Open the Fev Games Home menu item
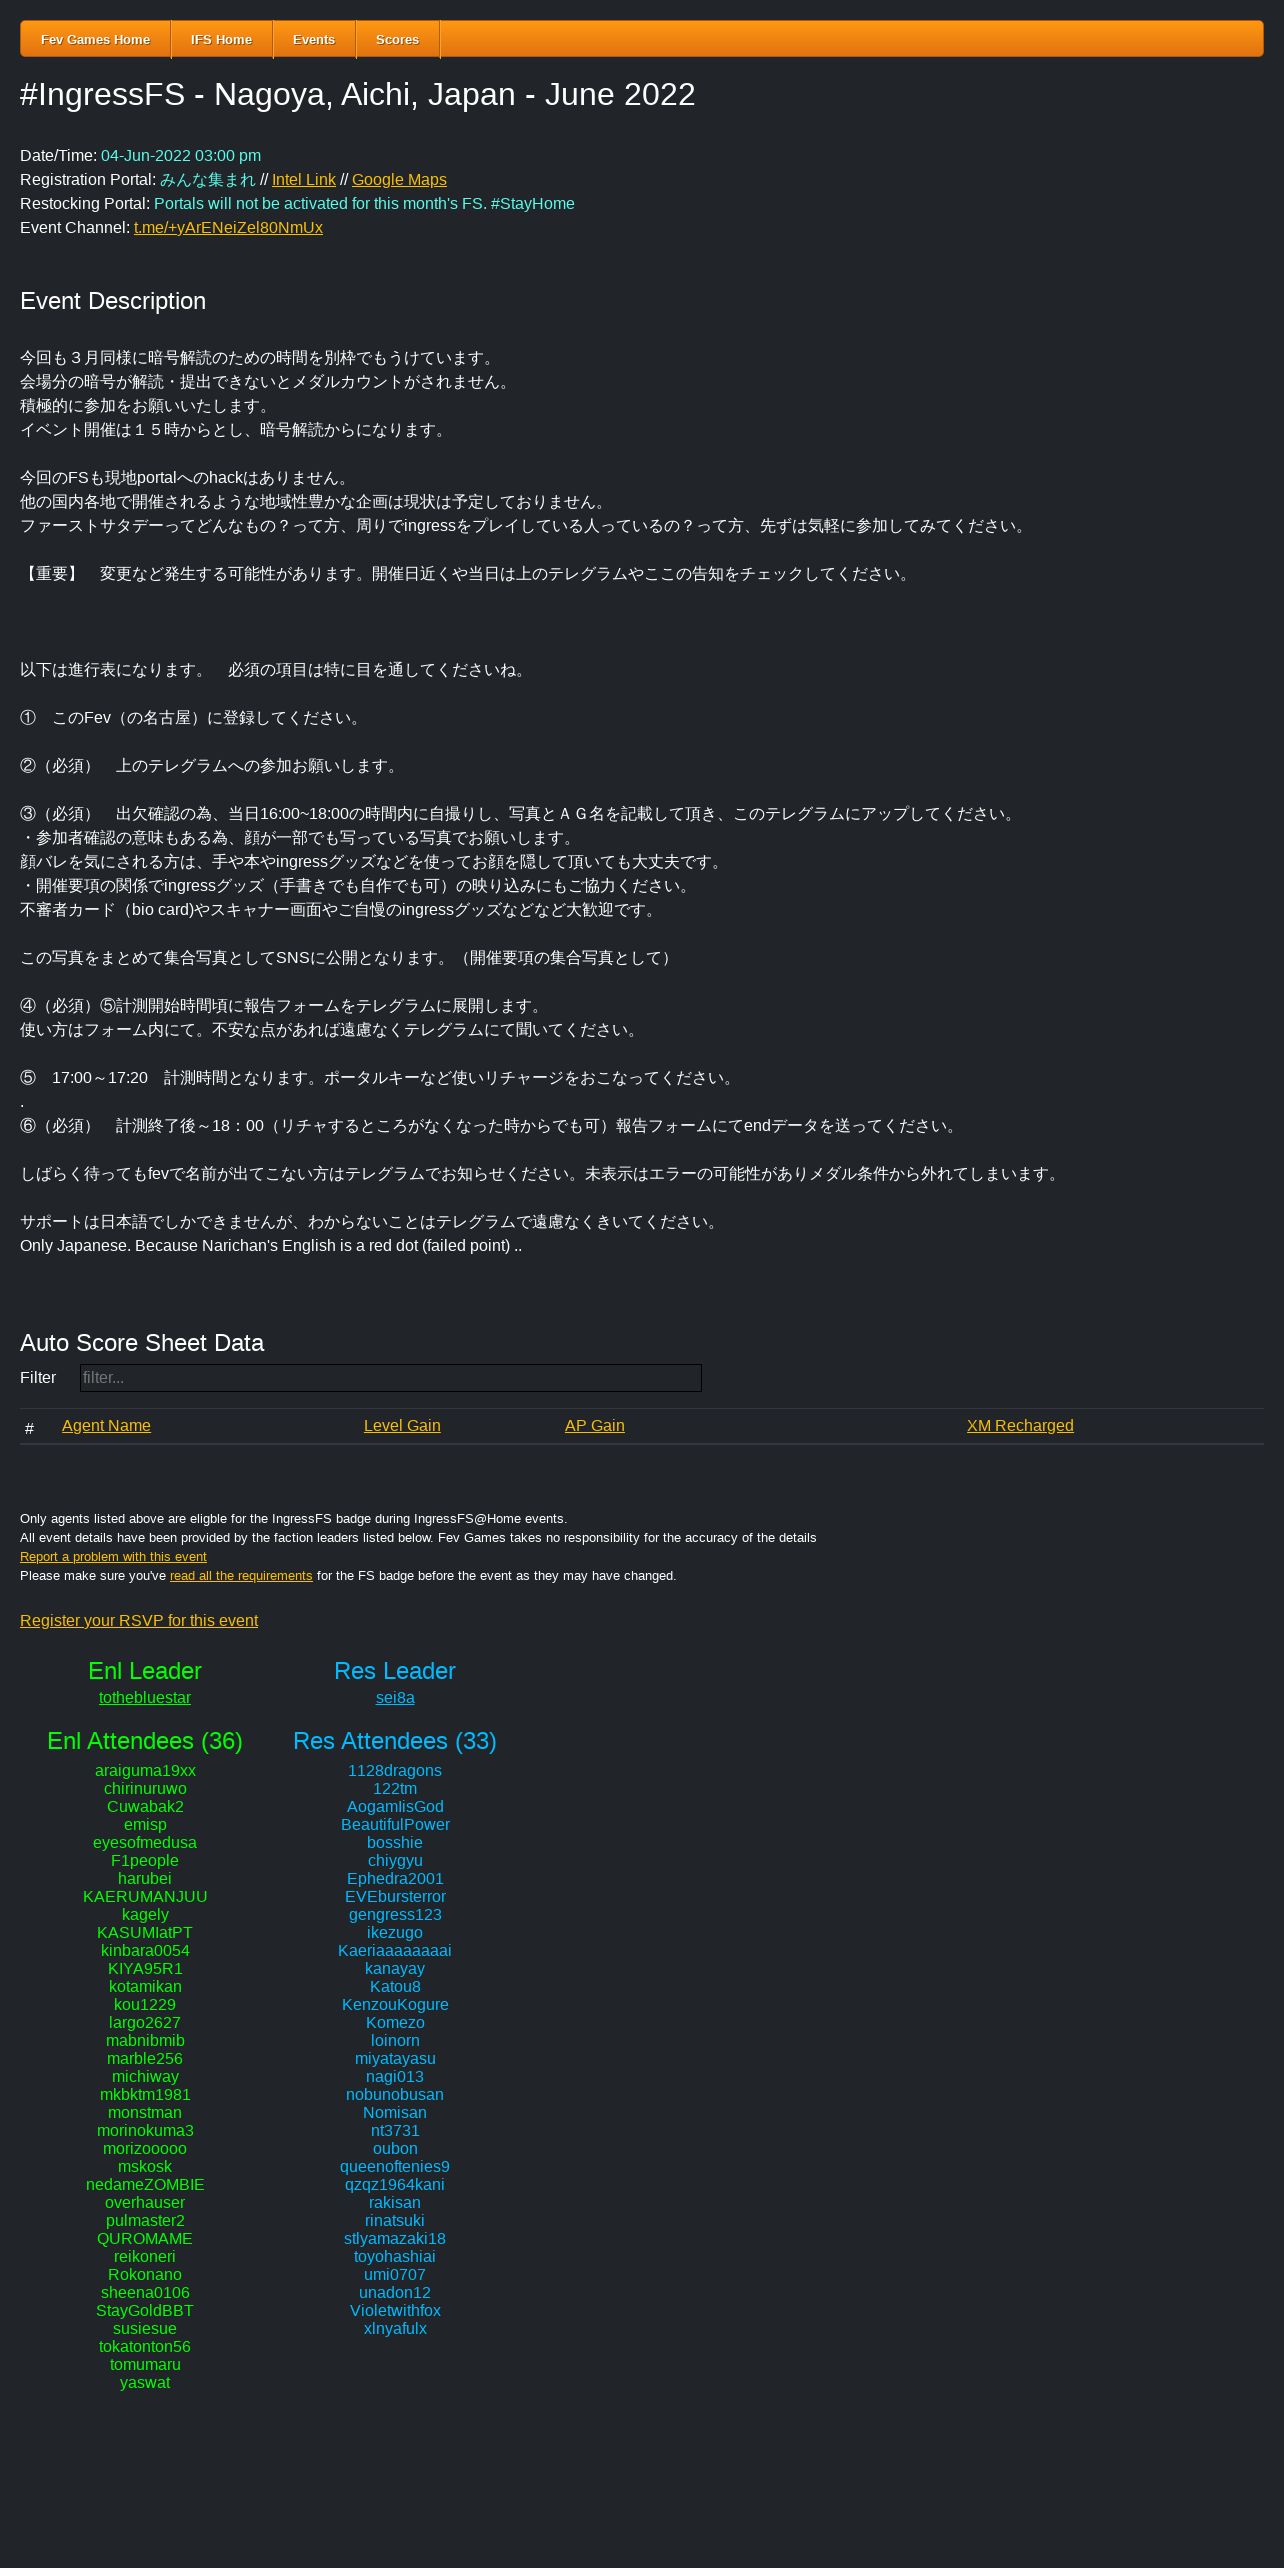This screenshot has width=1284, height=2568. tap(95, 39)
